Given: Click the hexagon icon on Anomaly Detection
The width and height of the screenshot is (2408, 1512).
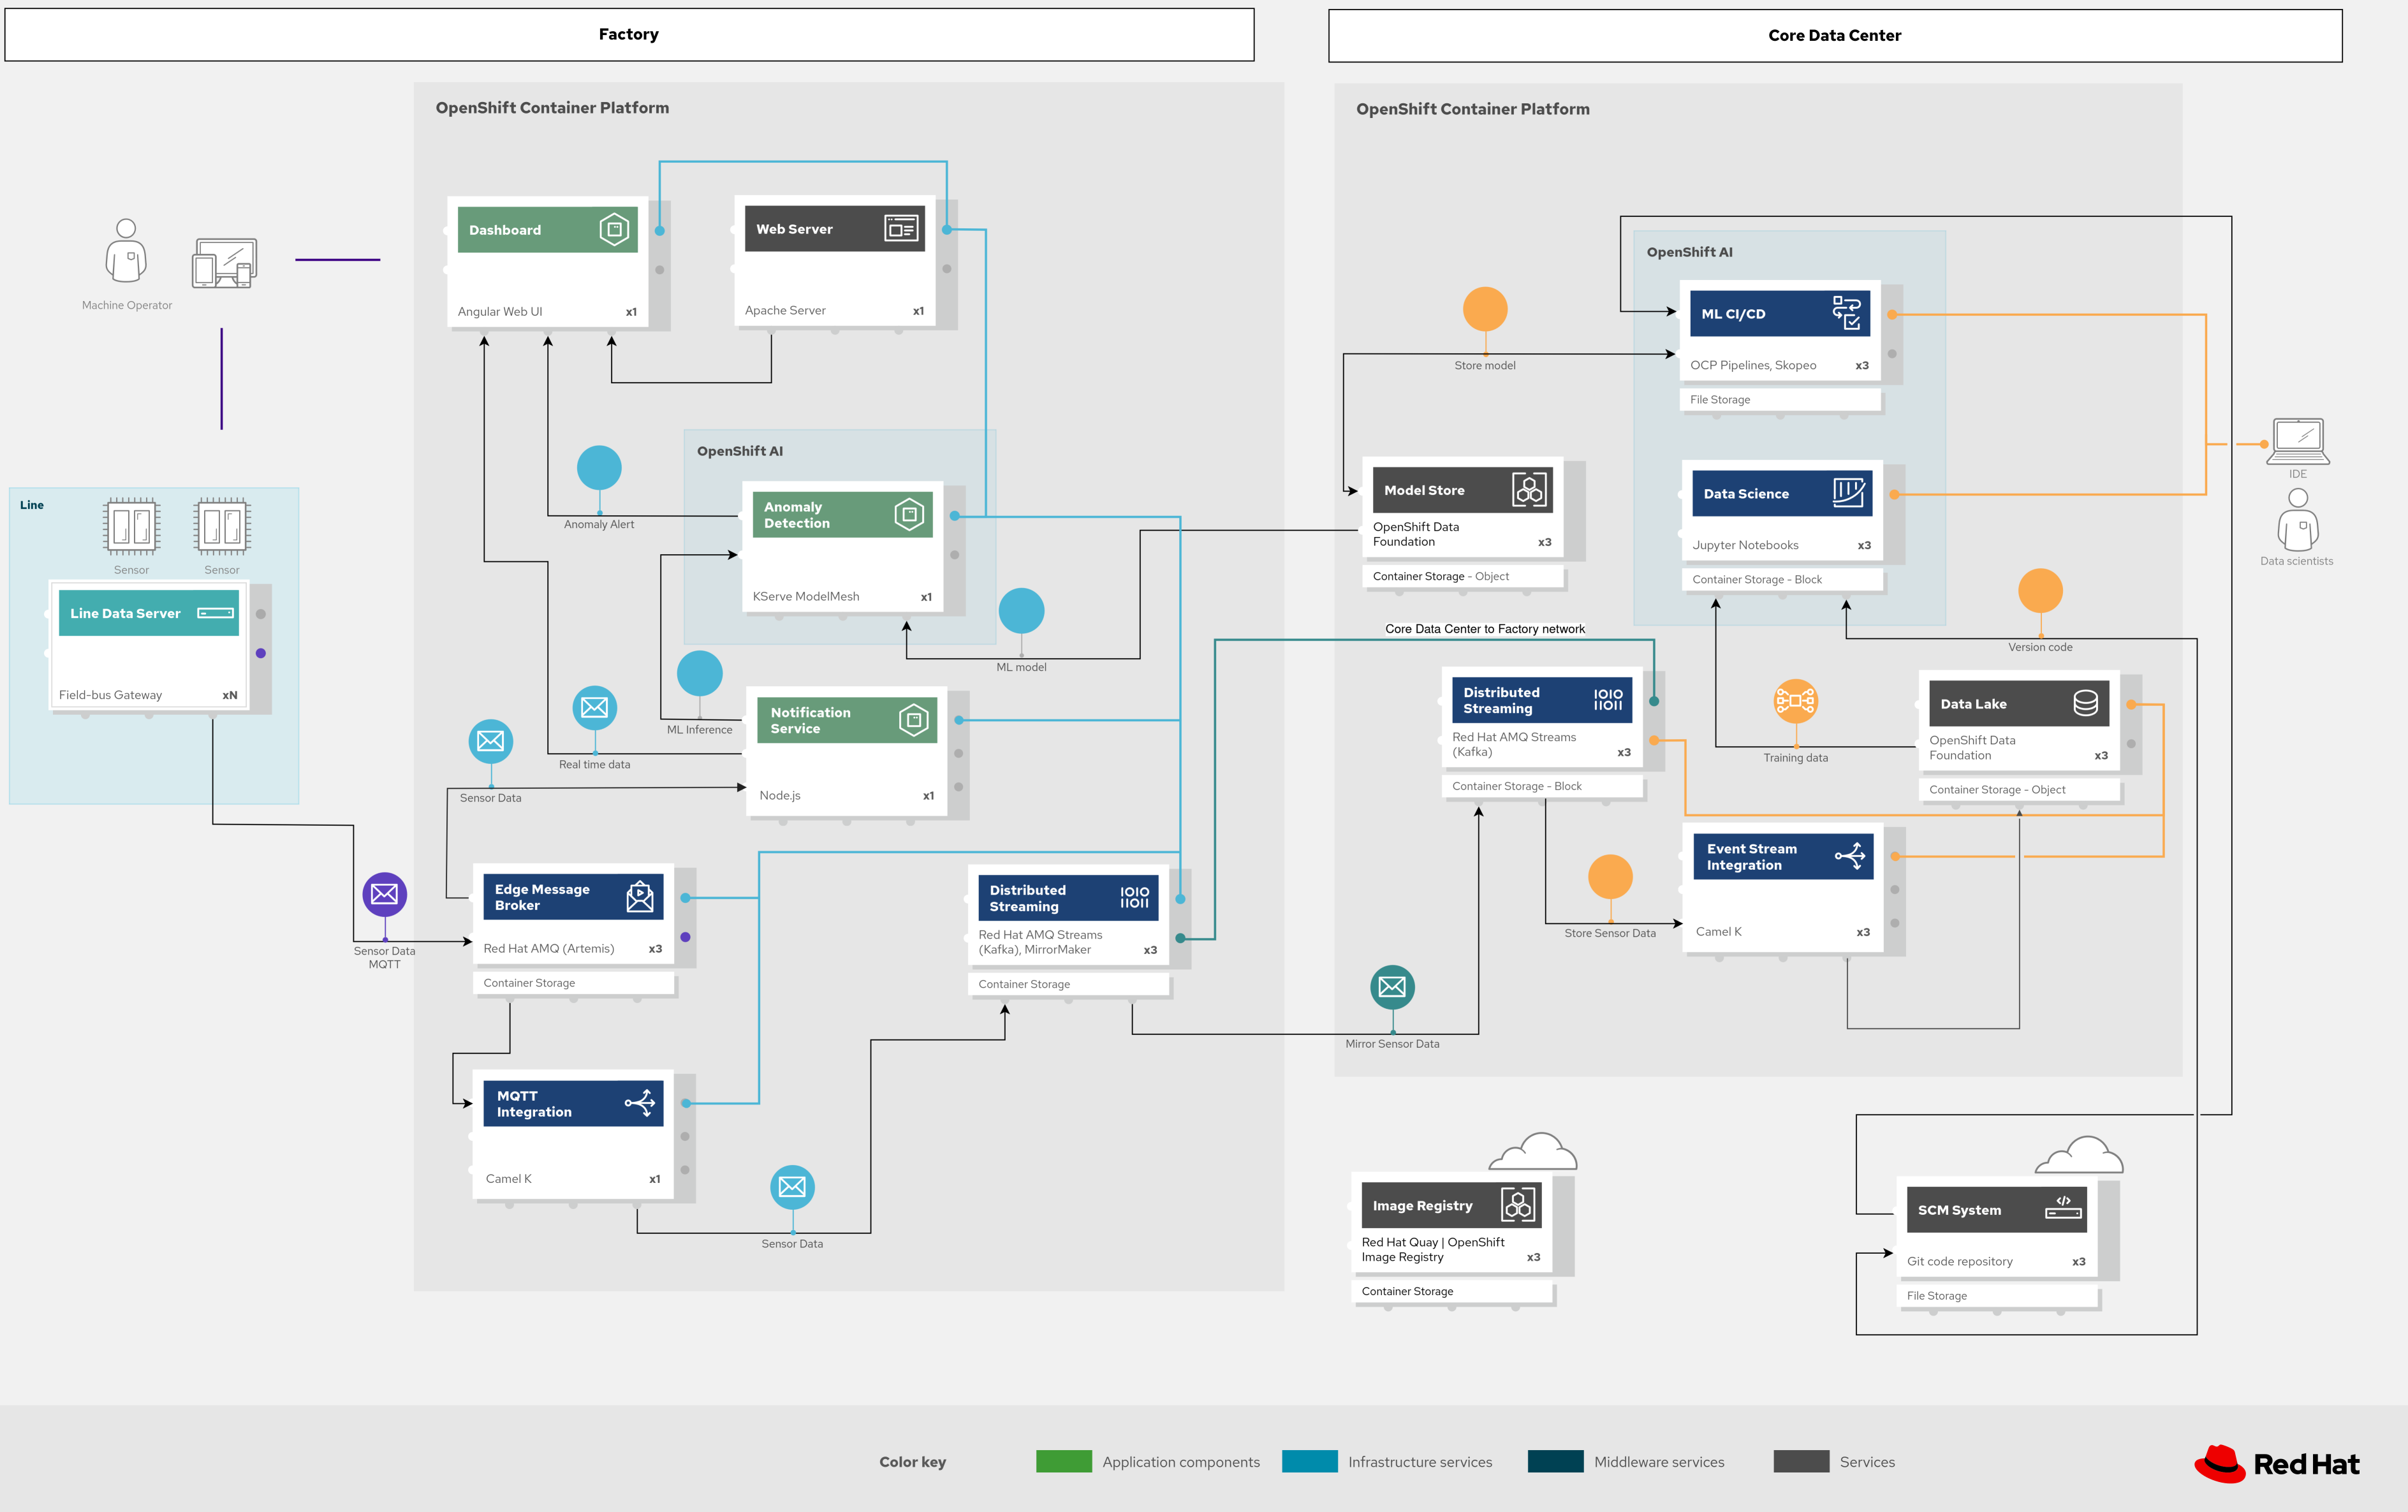Looking at the screenshot, I should (909, 514).
